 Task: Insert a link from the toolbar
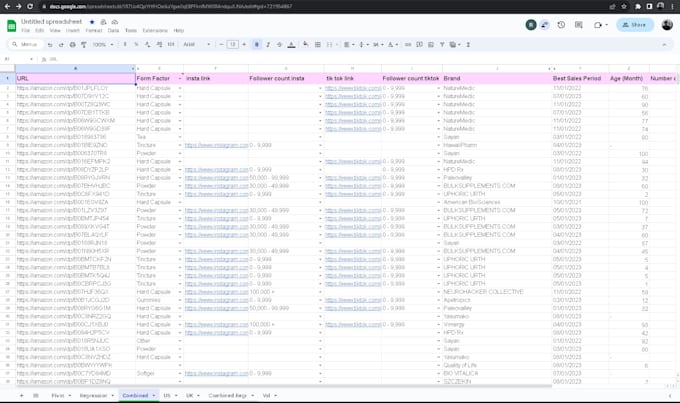(408, 44)
